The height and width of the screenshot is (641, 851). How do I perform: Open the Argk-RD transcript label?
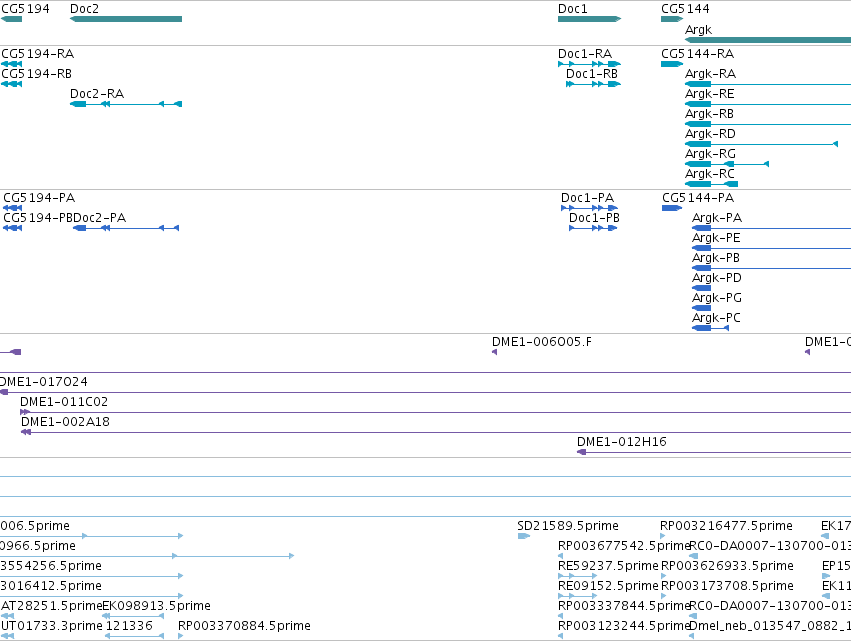point(710,134)
